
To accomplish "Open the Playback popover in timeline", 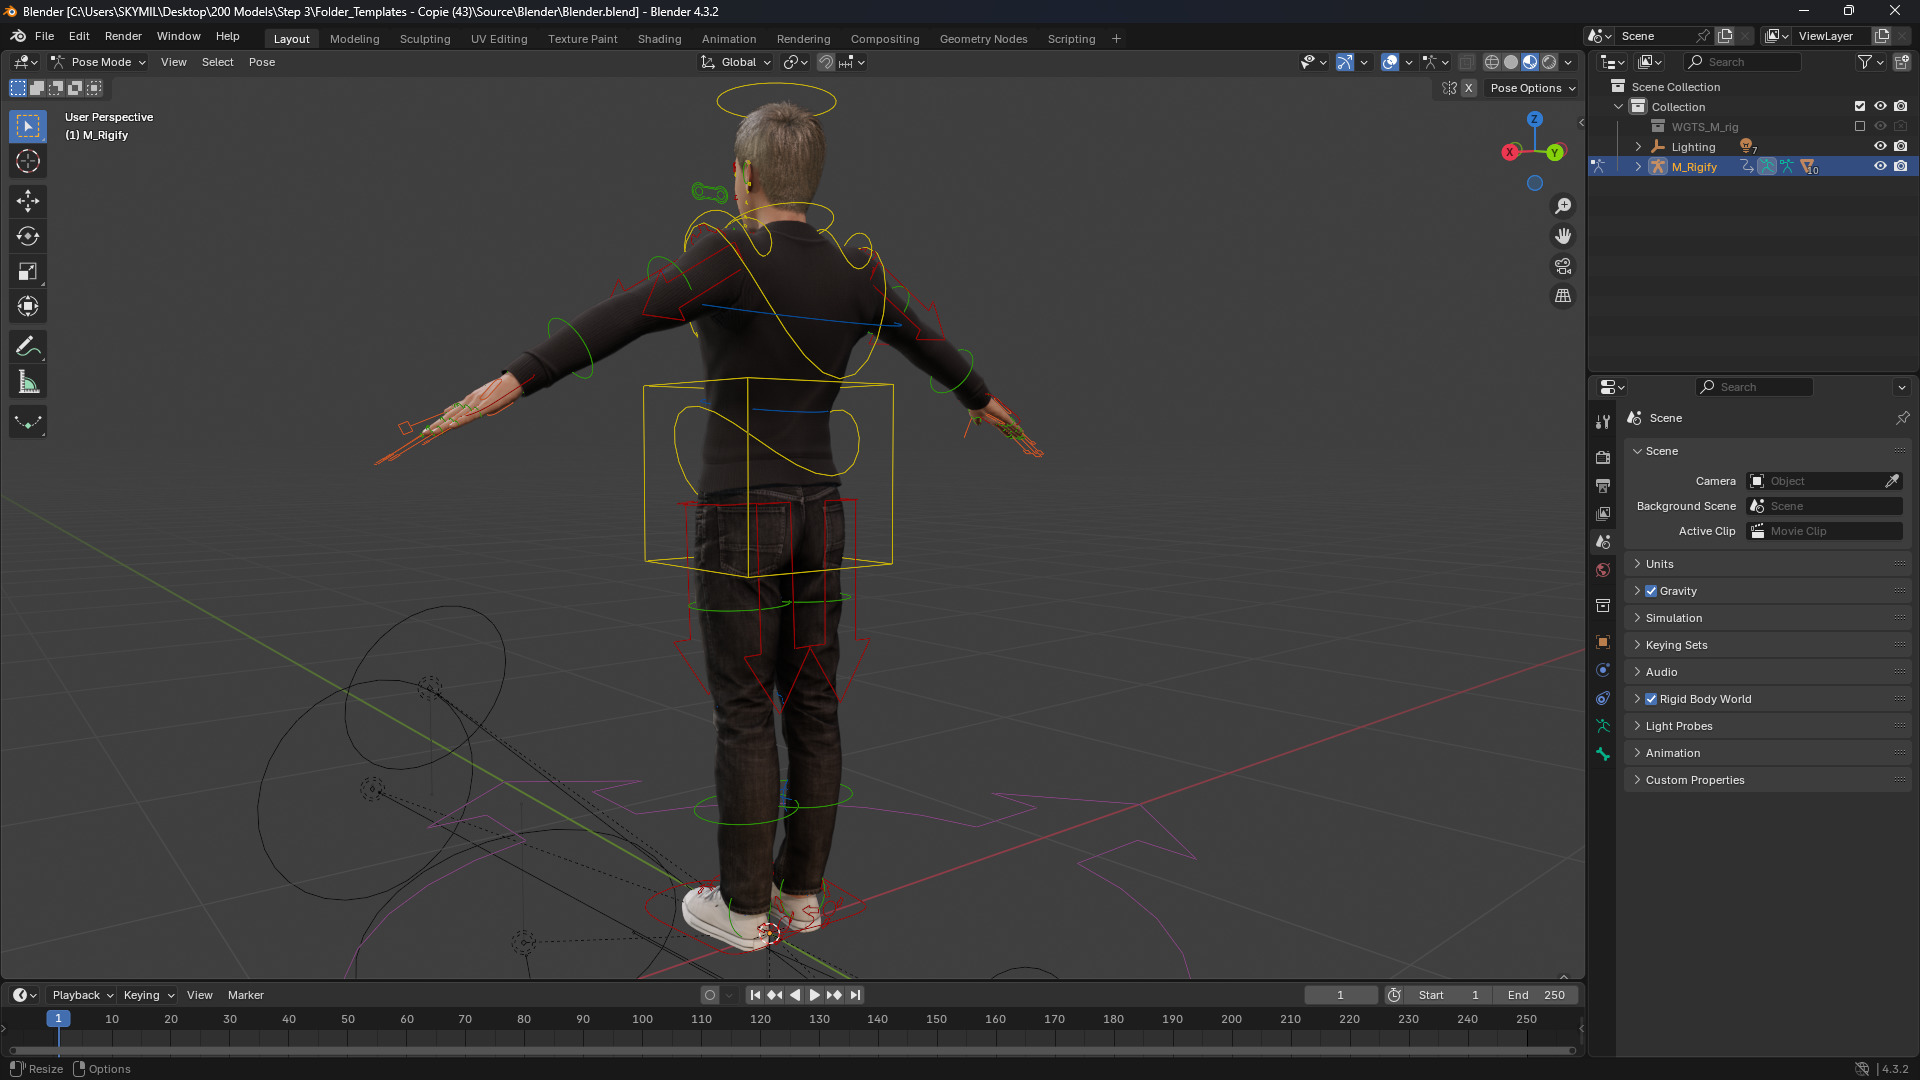I will click(82, 995).
